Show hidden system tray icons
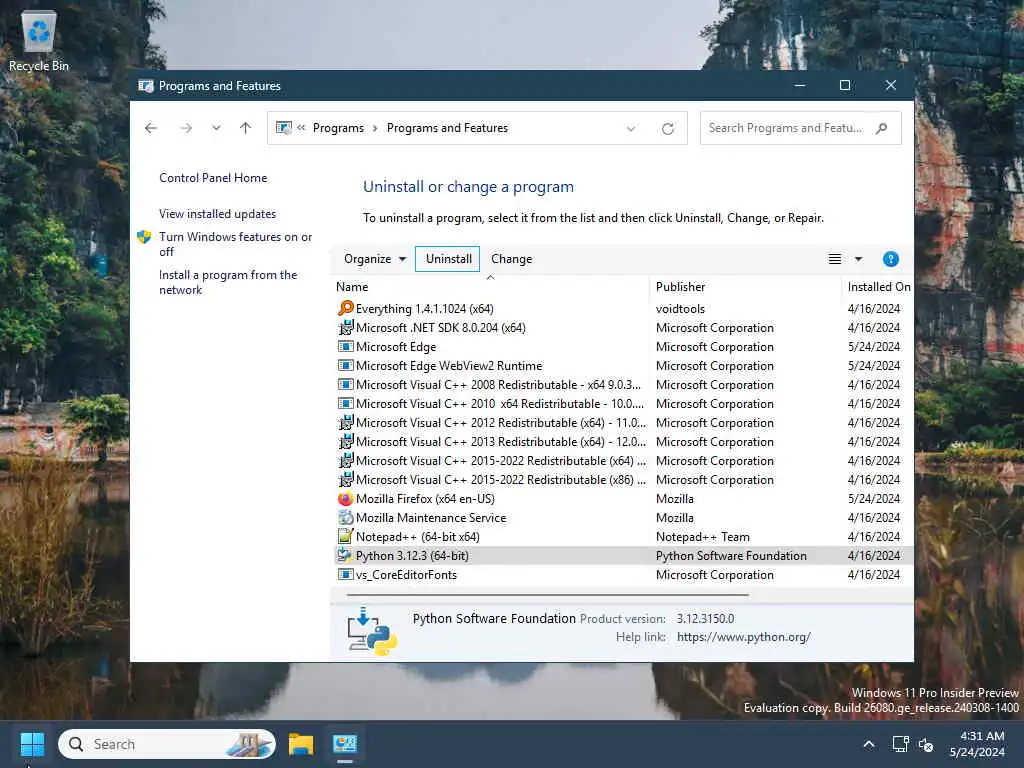Image resolution: width=1024 pixels, height=768 pixels. pos(869,744)
